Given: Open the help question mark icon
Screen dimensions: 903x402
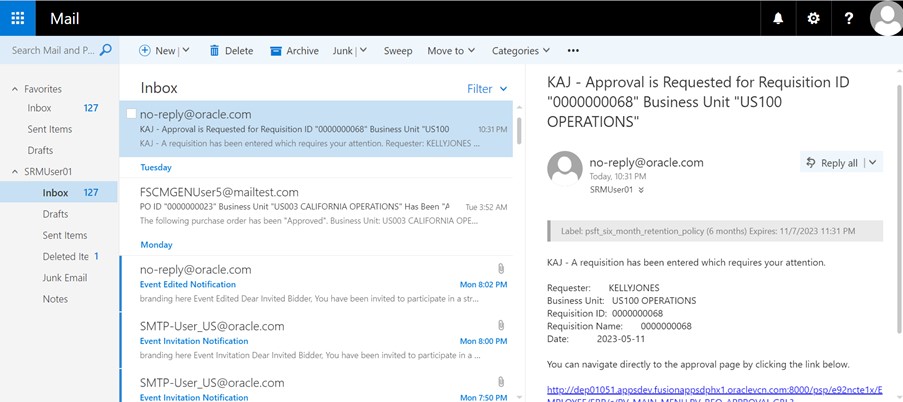Looking at the screenshot, I should click(x=848, y=18).
